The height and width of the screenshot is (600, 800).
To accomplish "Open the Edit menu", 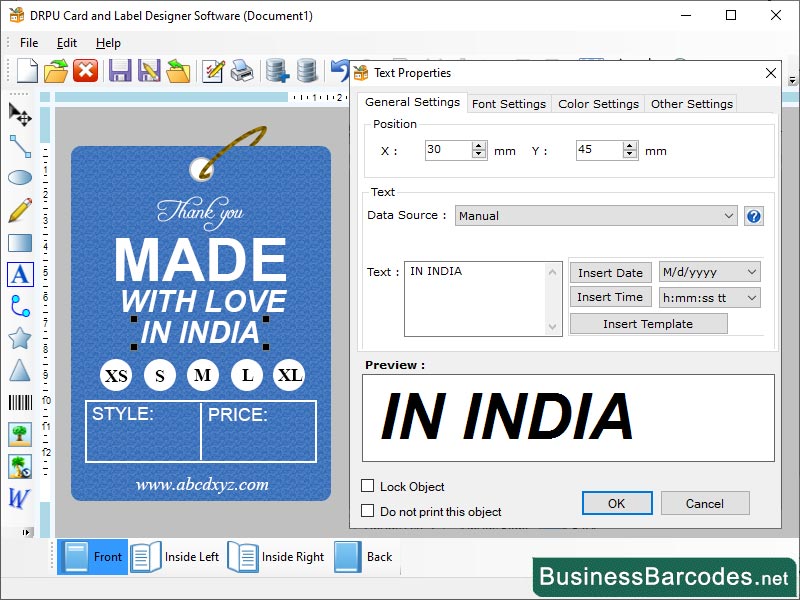I will (67, 43).
